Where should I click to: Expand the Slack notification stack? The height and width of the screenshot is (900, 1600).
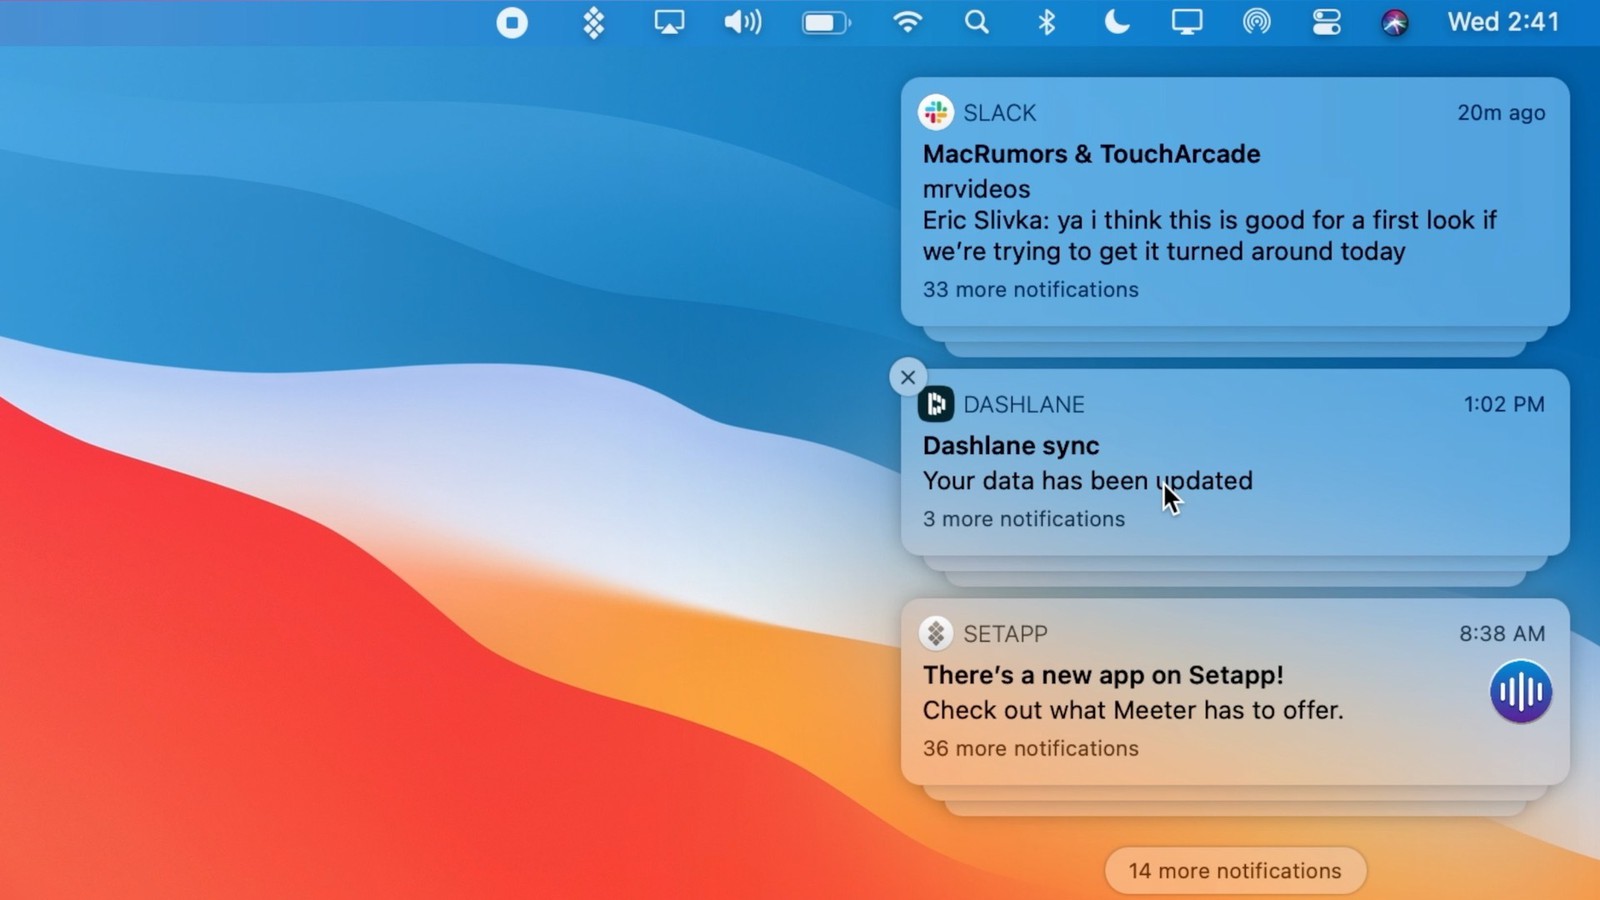(1031, 289)
